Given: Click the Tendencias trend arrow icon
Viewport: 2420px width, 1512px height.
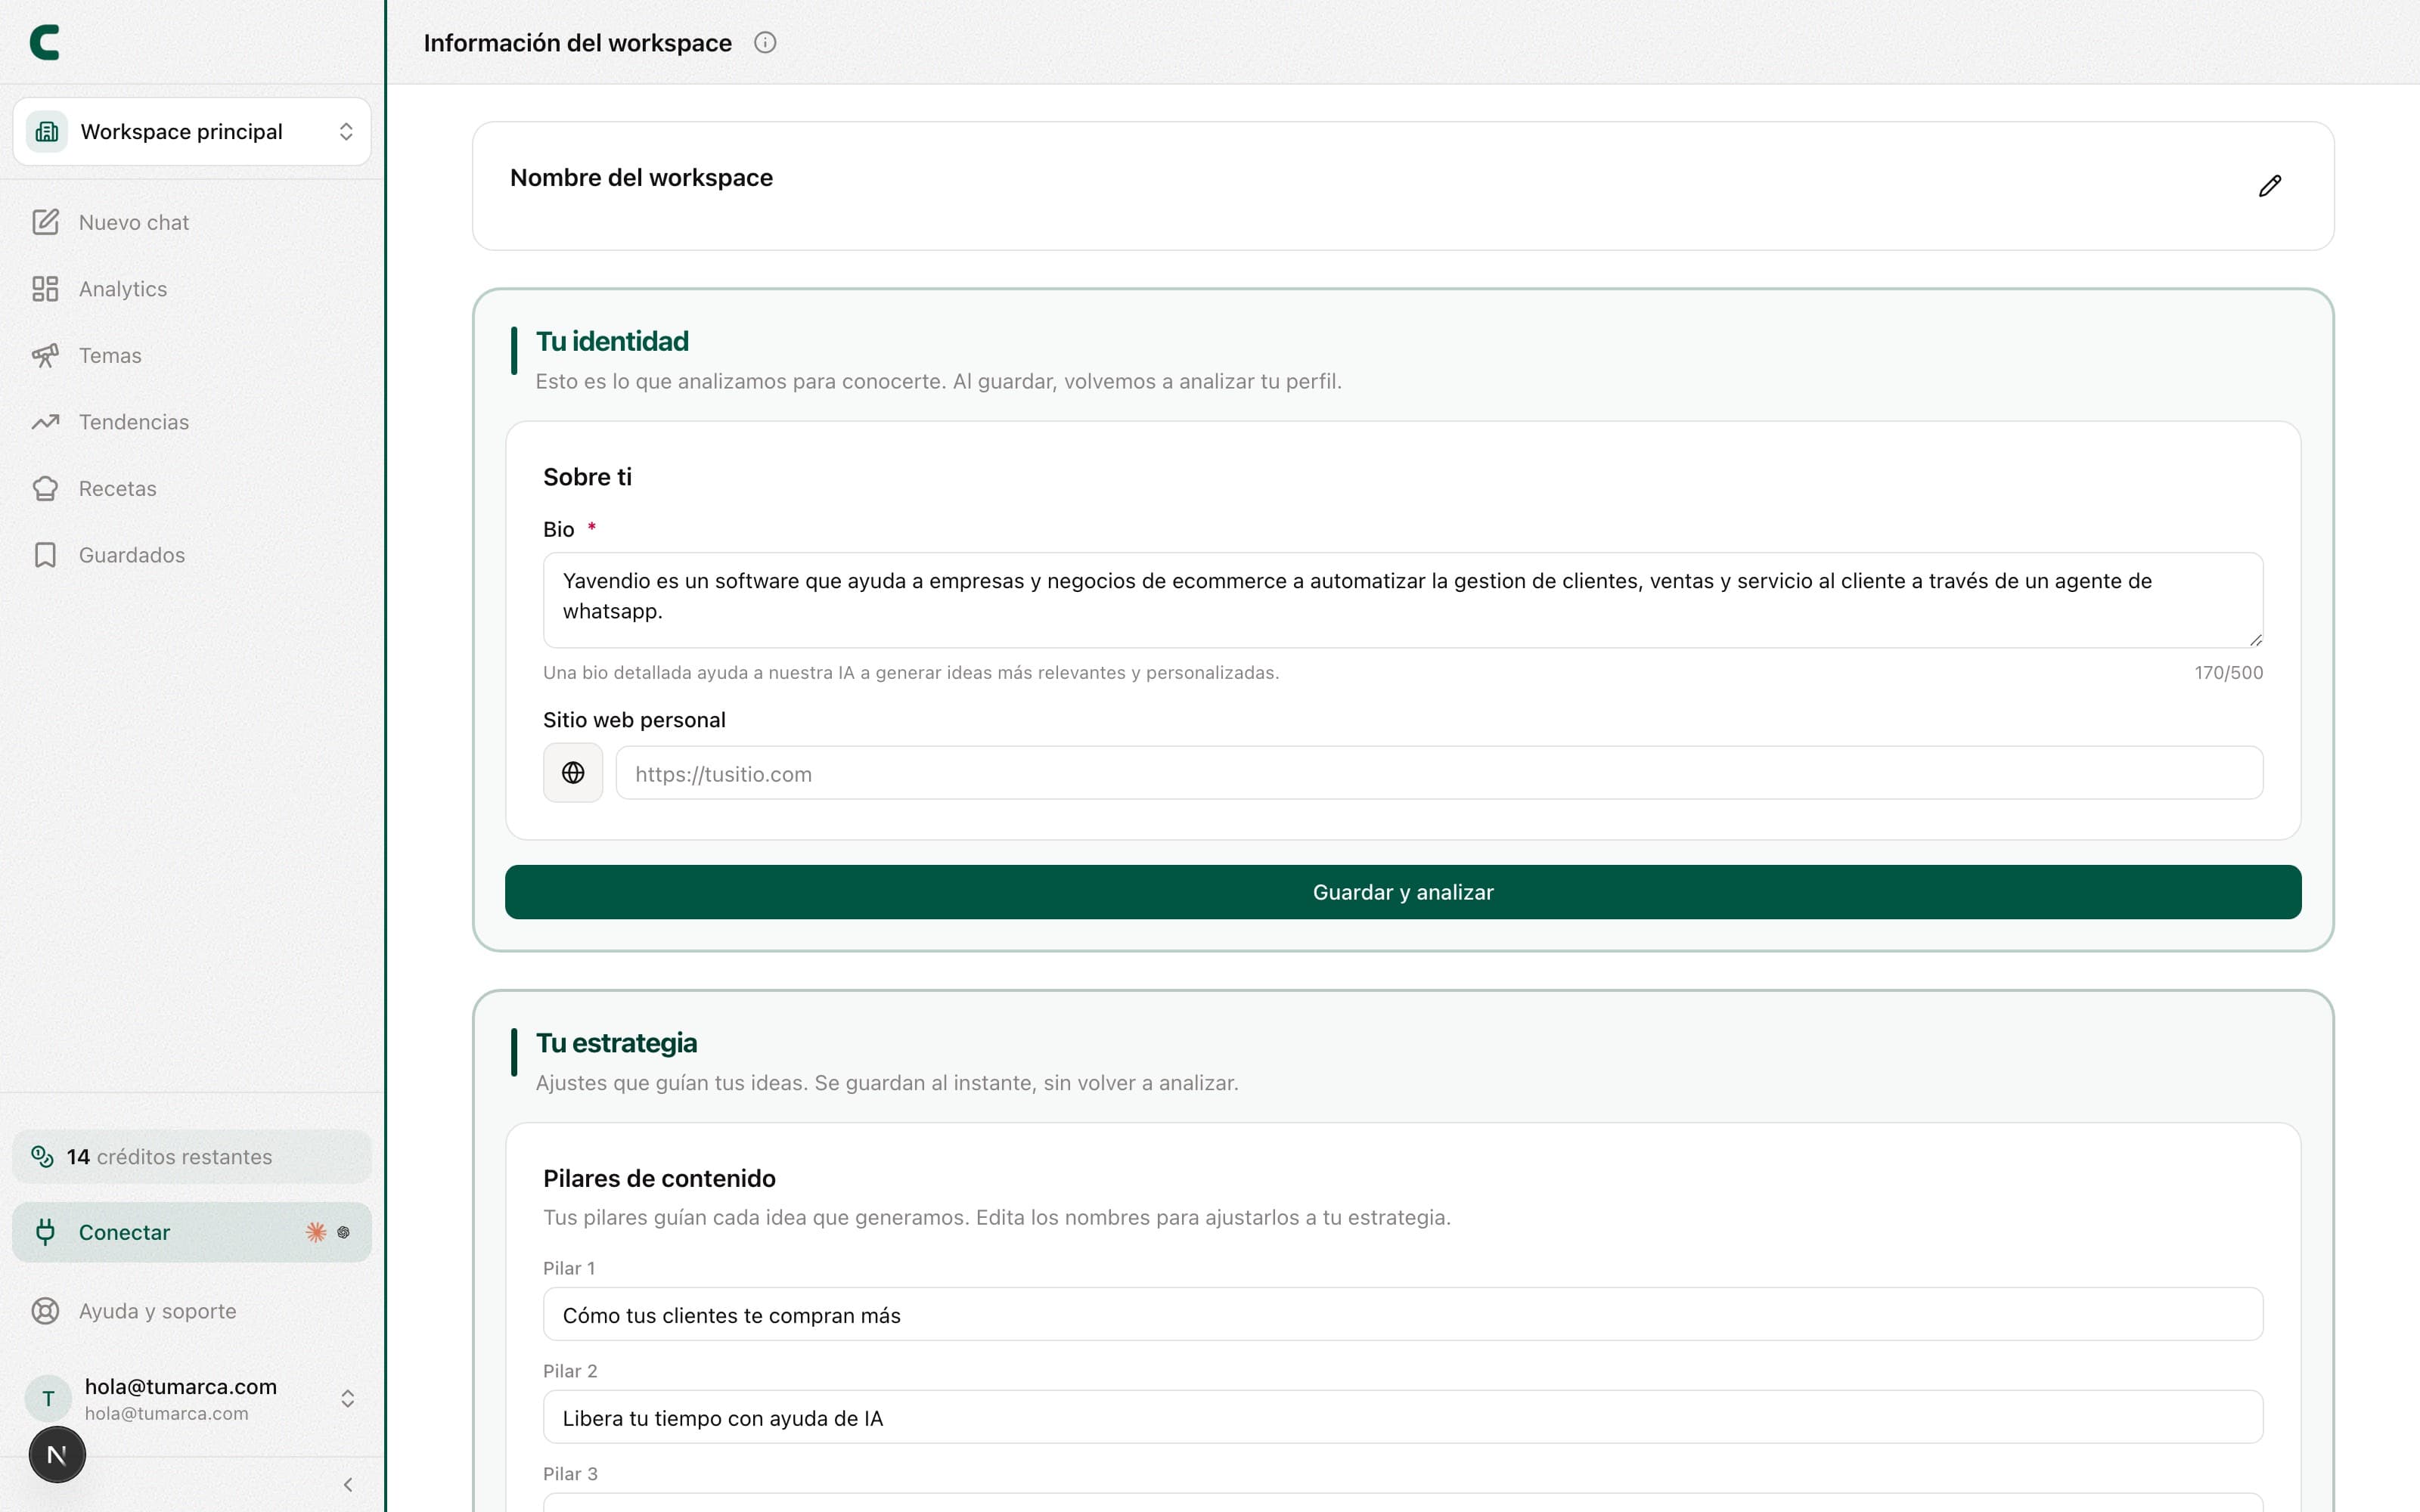Looking at the screenshot, I should tap(45, 422).
